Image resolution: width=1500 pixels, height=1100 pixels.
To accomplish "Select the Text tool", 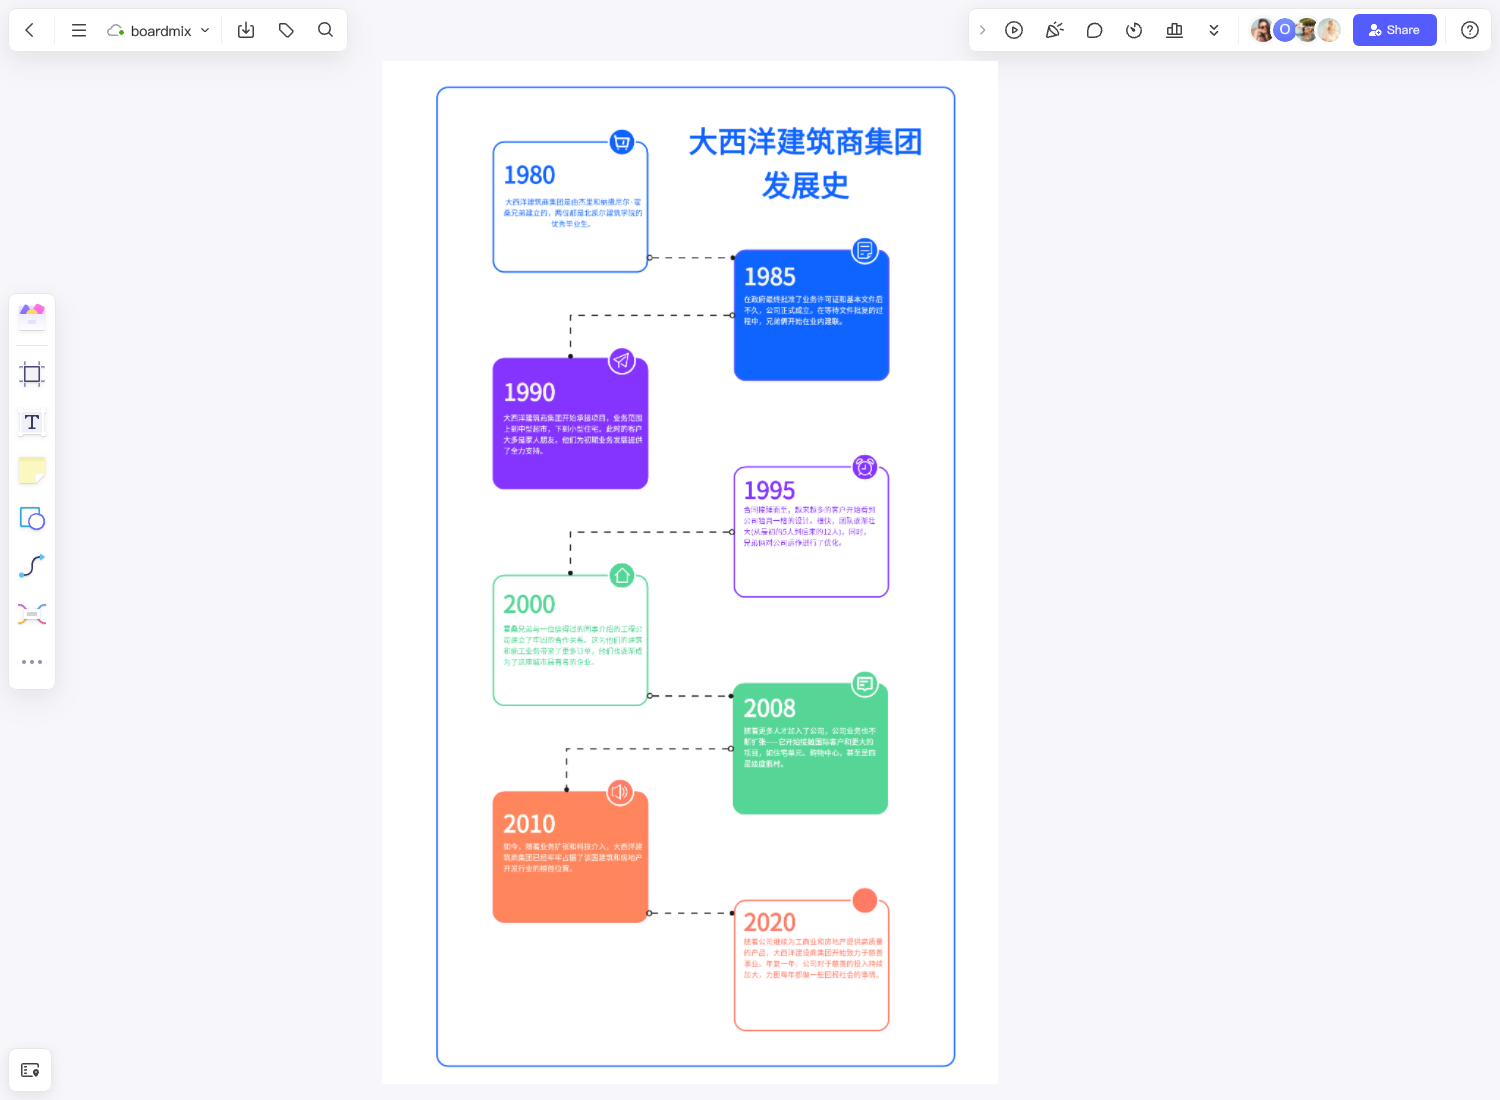I will tap(32, 422).
